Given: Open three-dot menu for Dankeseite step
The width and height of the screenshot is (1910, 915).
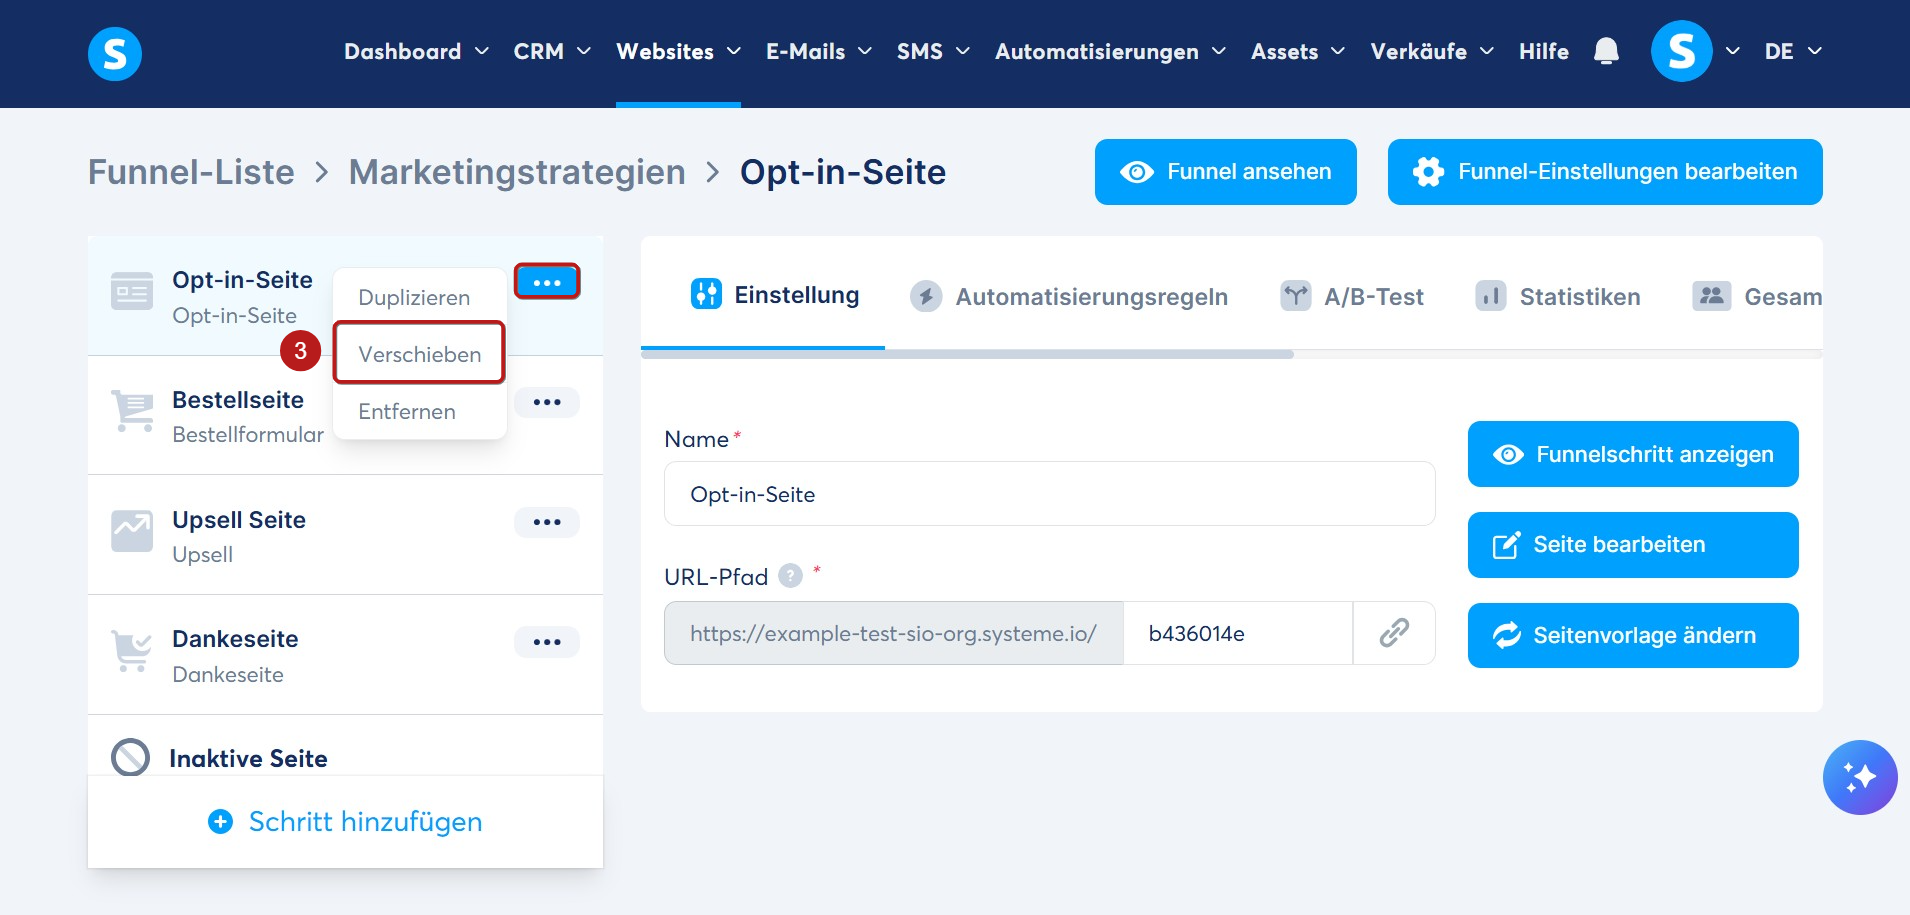Looking at the screenshot, I should point(547,642).
